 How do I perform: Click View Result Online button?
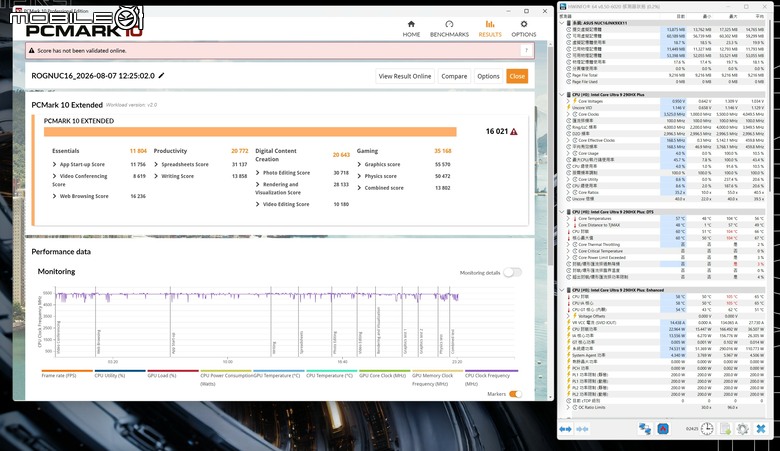(405, 76)
